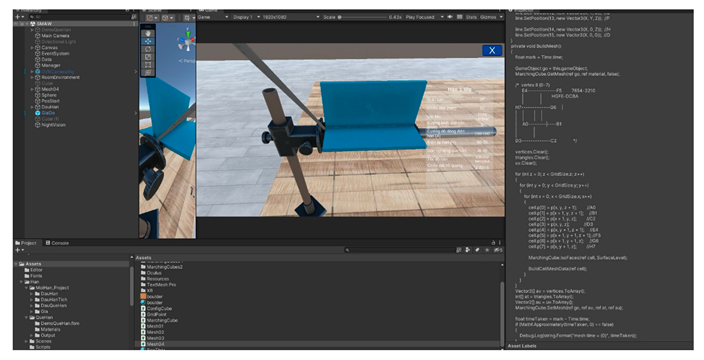Click the SMAW scene icon
The height and width of the screenshot is (360, 704).
(33, 24)
